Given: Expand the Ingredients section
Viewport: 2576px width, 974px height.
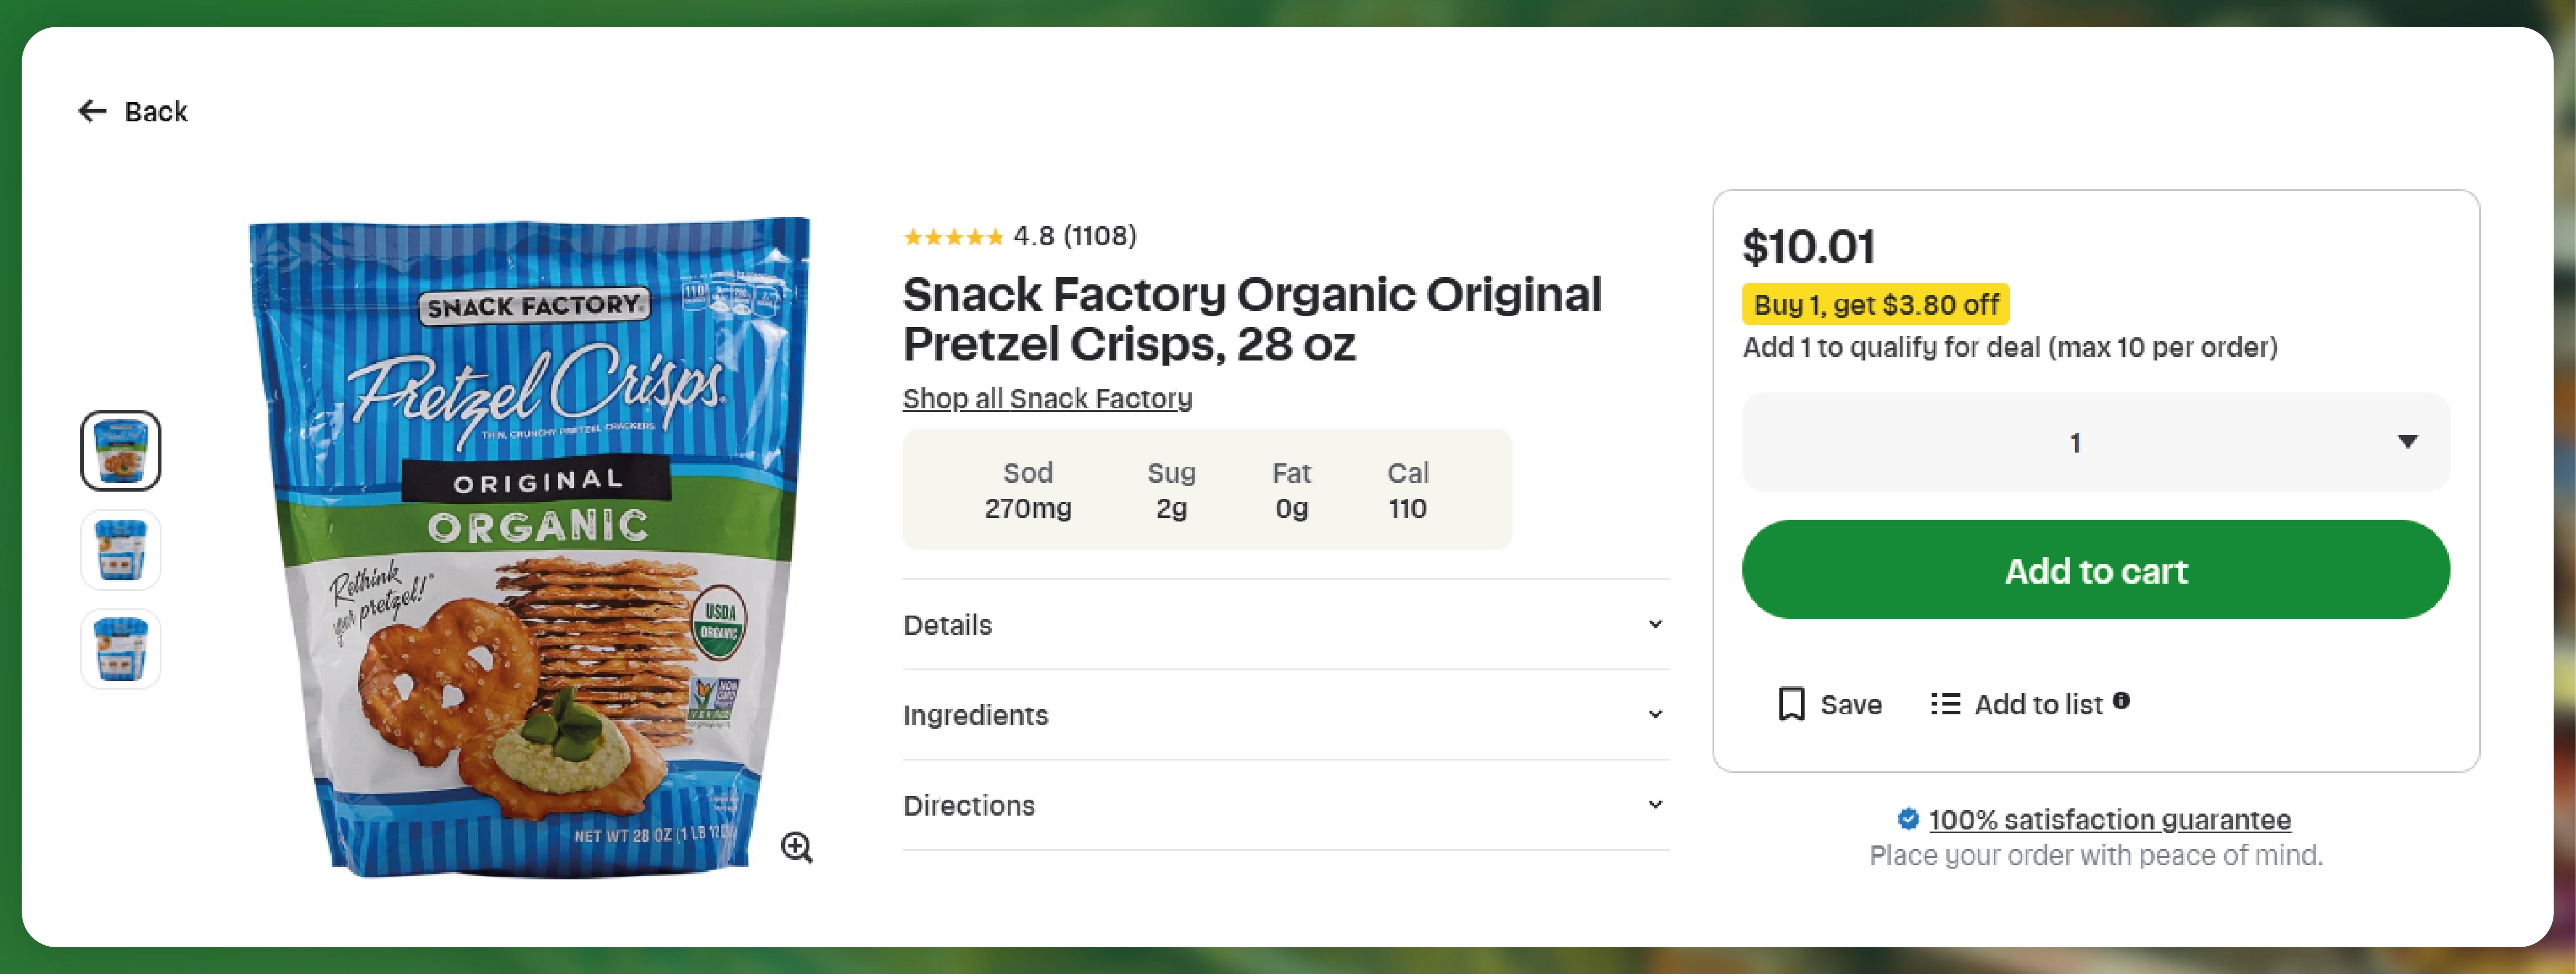Looking at the screenshot, I should pyautogui.click(x=1285, y=715).
